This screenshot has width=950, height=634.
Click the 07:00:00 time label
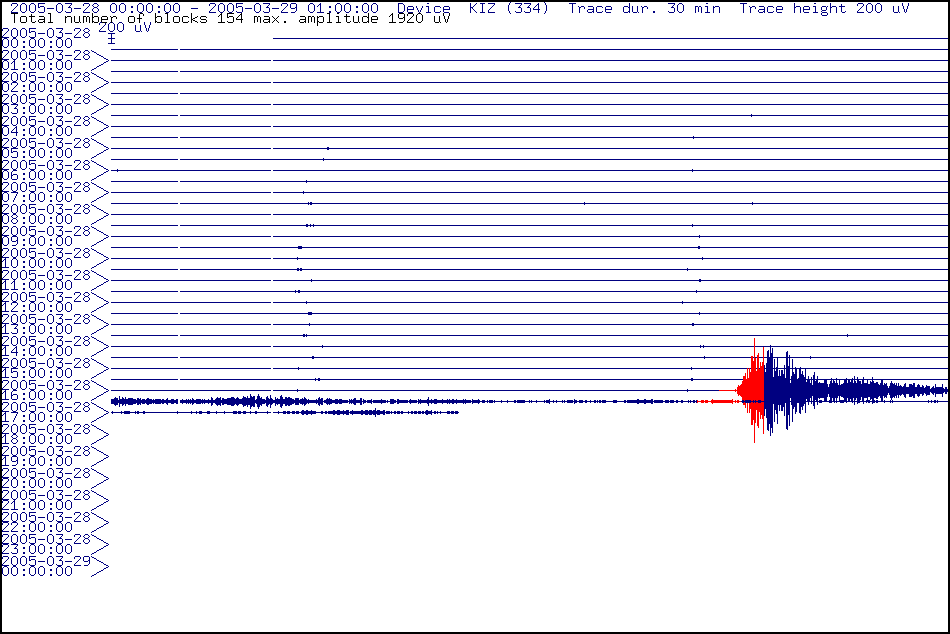[x=37, y=198]
